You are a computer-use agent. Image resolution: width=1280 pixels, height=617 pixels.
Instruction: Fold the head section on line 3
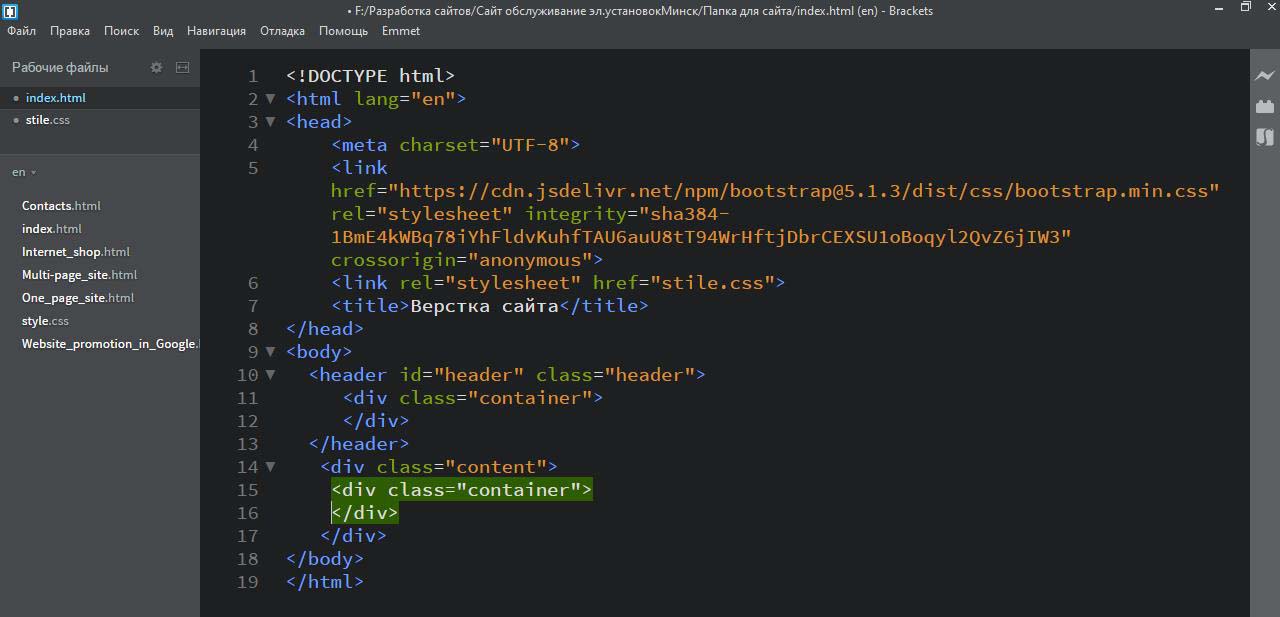point(270,122)
